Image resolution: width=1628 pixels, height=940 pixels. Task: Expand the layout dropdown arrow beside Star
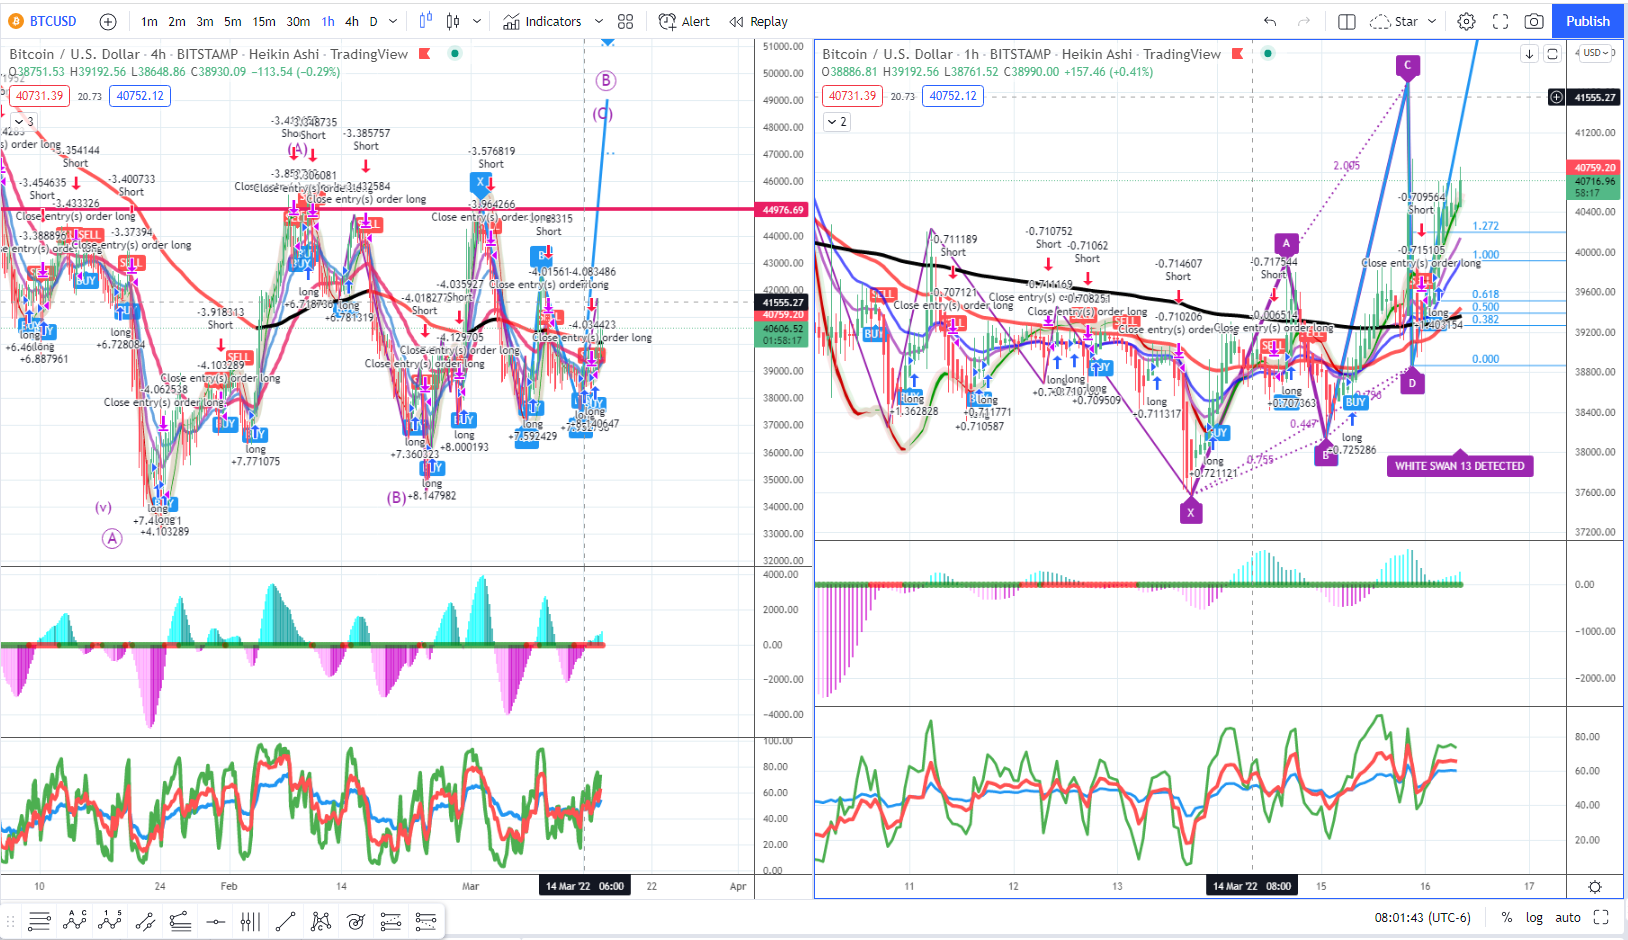pos(1432,21)
